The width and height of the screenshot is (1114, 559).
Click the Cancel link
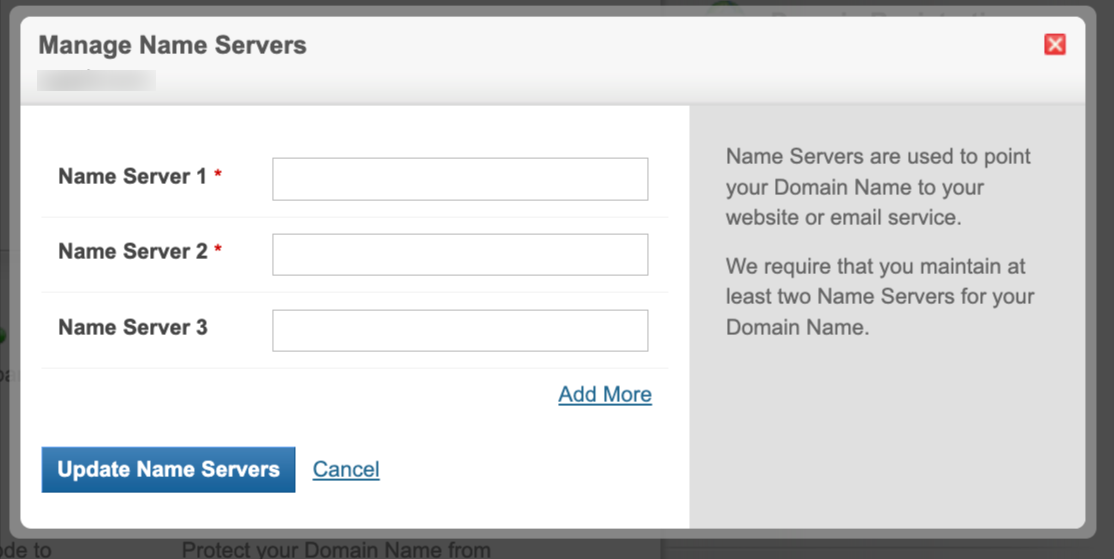[346, 469]
